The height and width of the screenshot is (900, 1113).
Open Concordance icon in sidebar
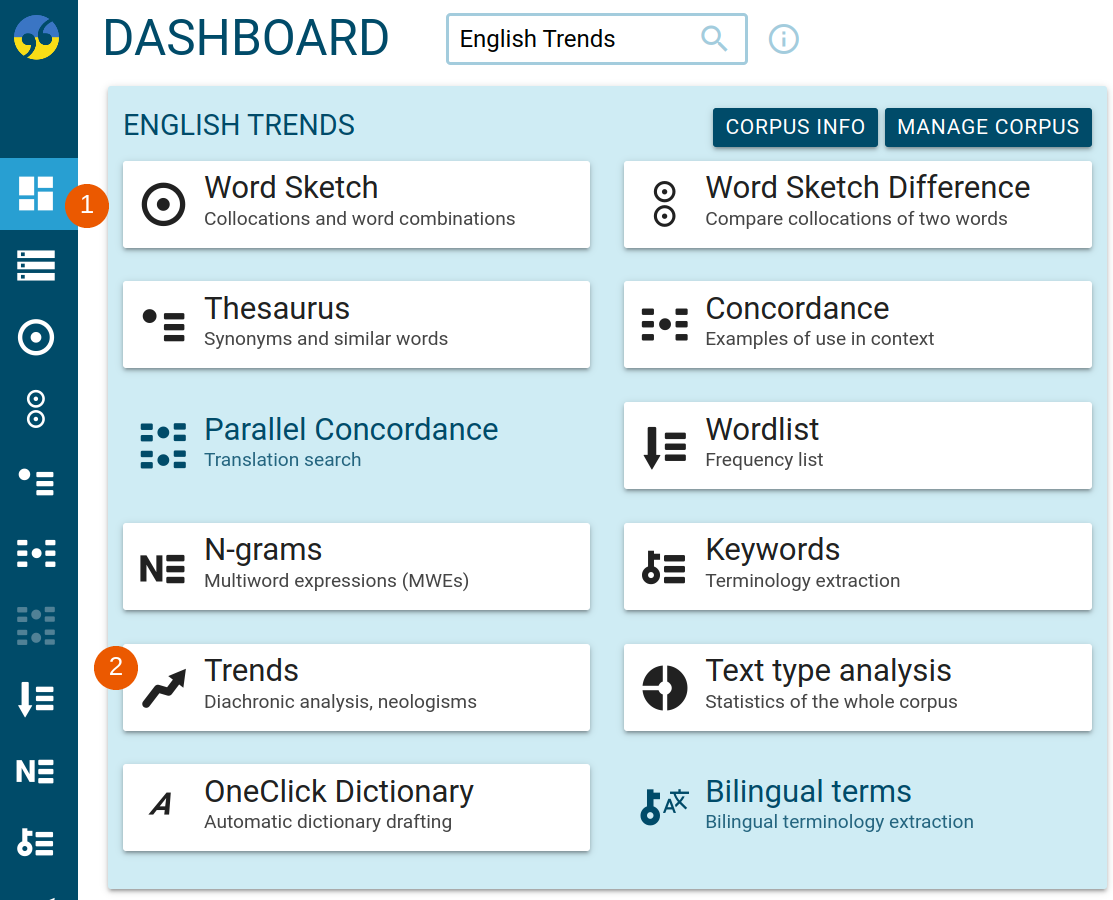pos(36,553)
